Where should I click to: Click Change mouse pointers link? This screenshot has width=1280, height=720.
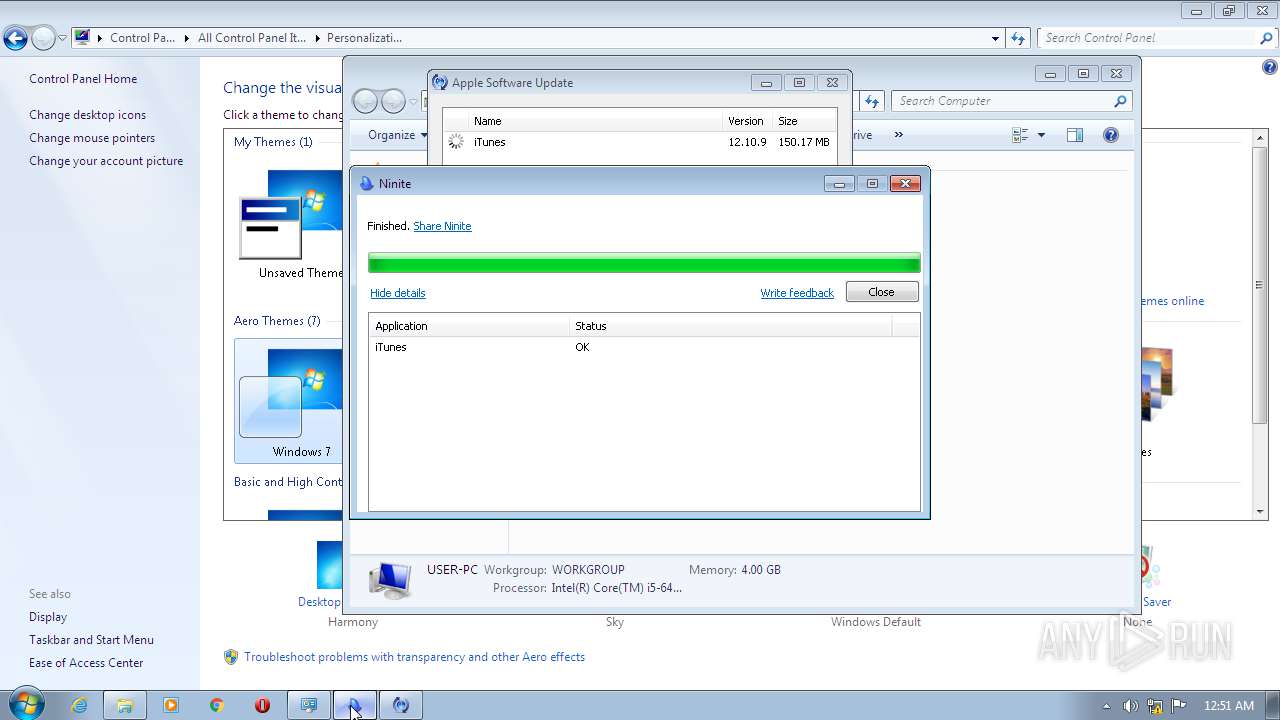coord(92,138)
